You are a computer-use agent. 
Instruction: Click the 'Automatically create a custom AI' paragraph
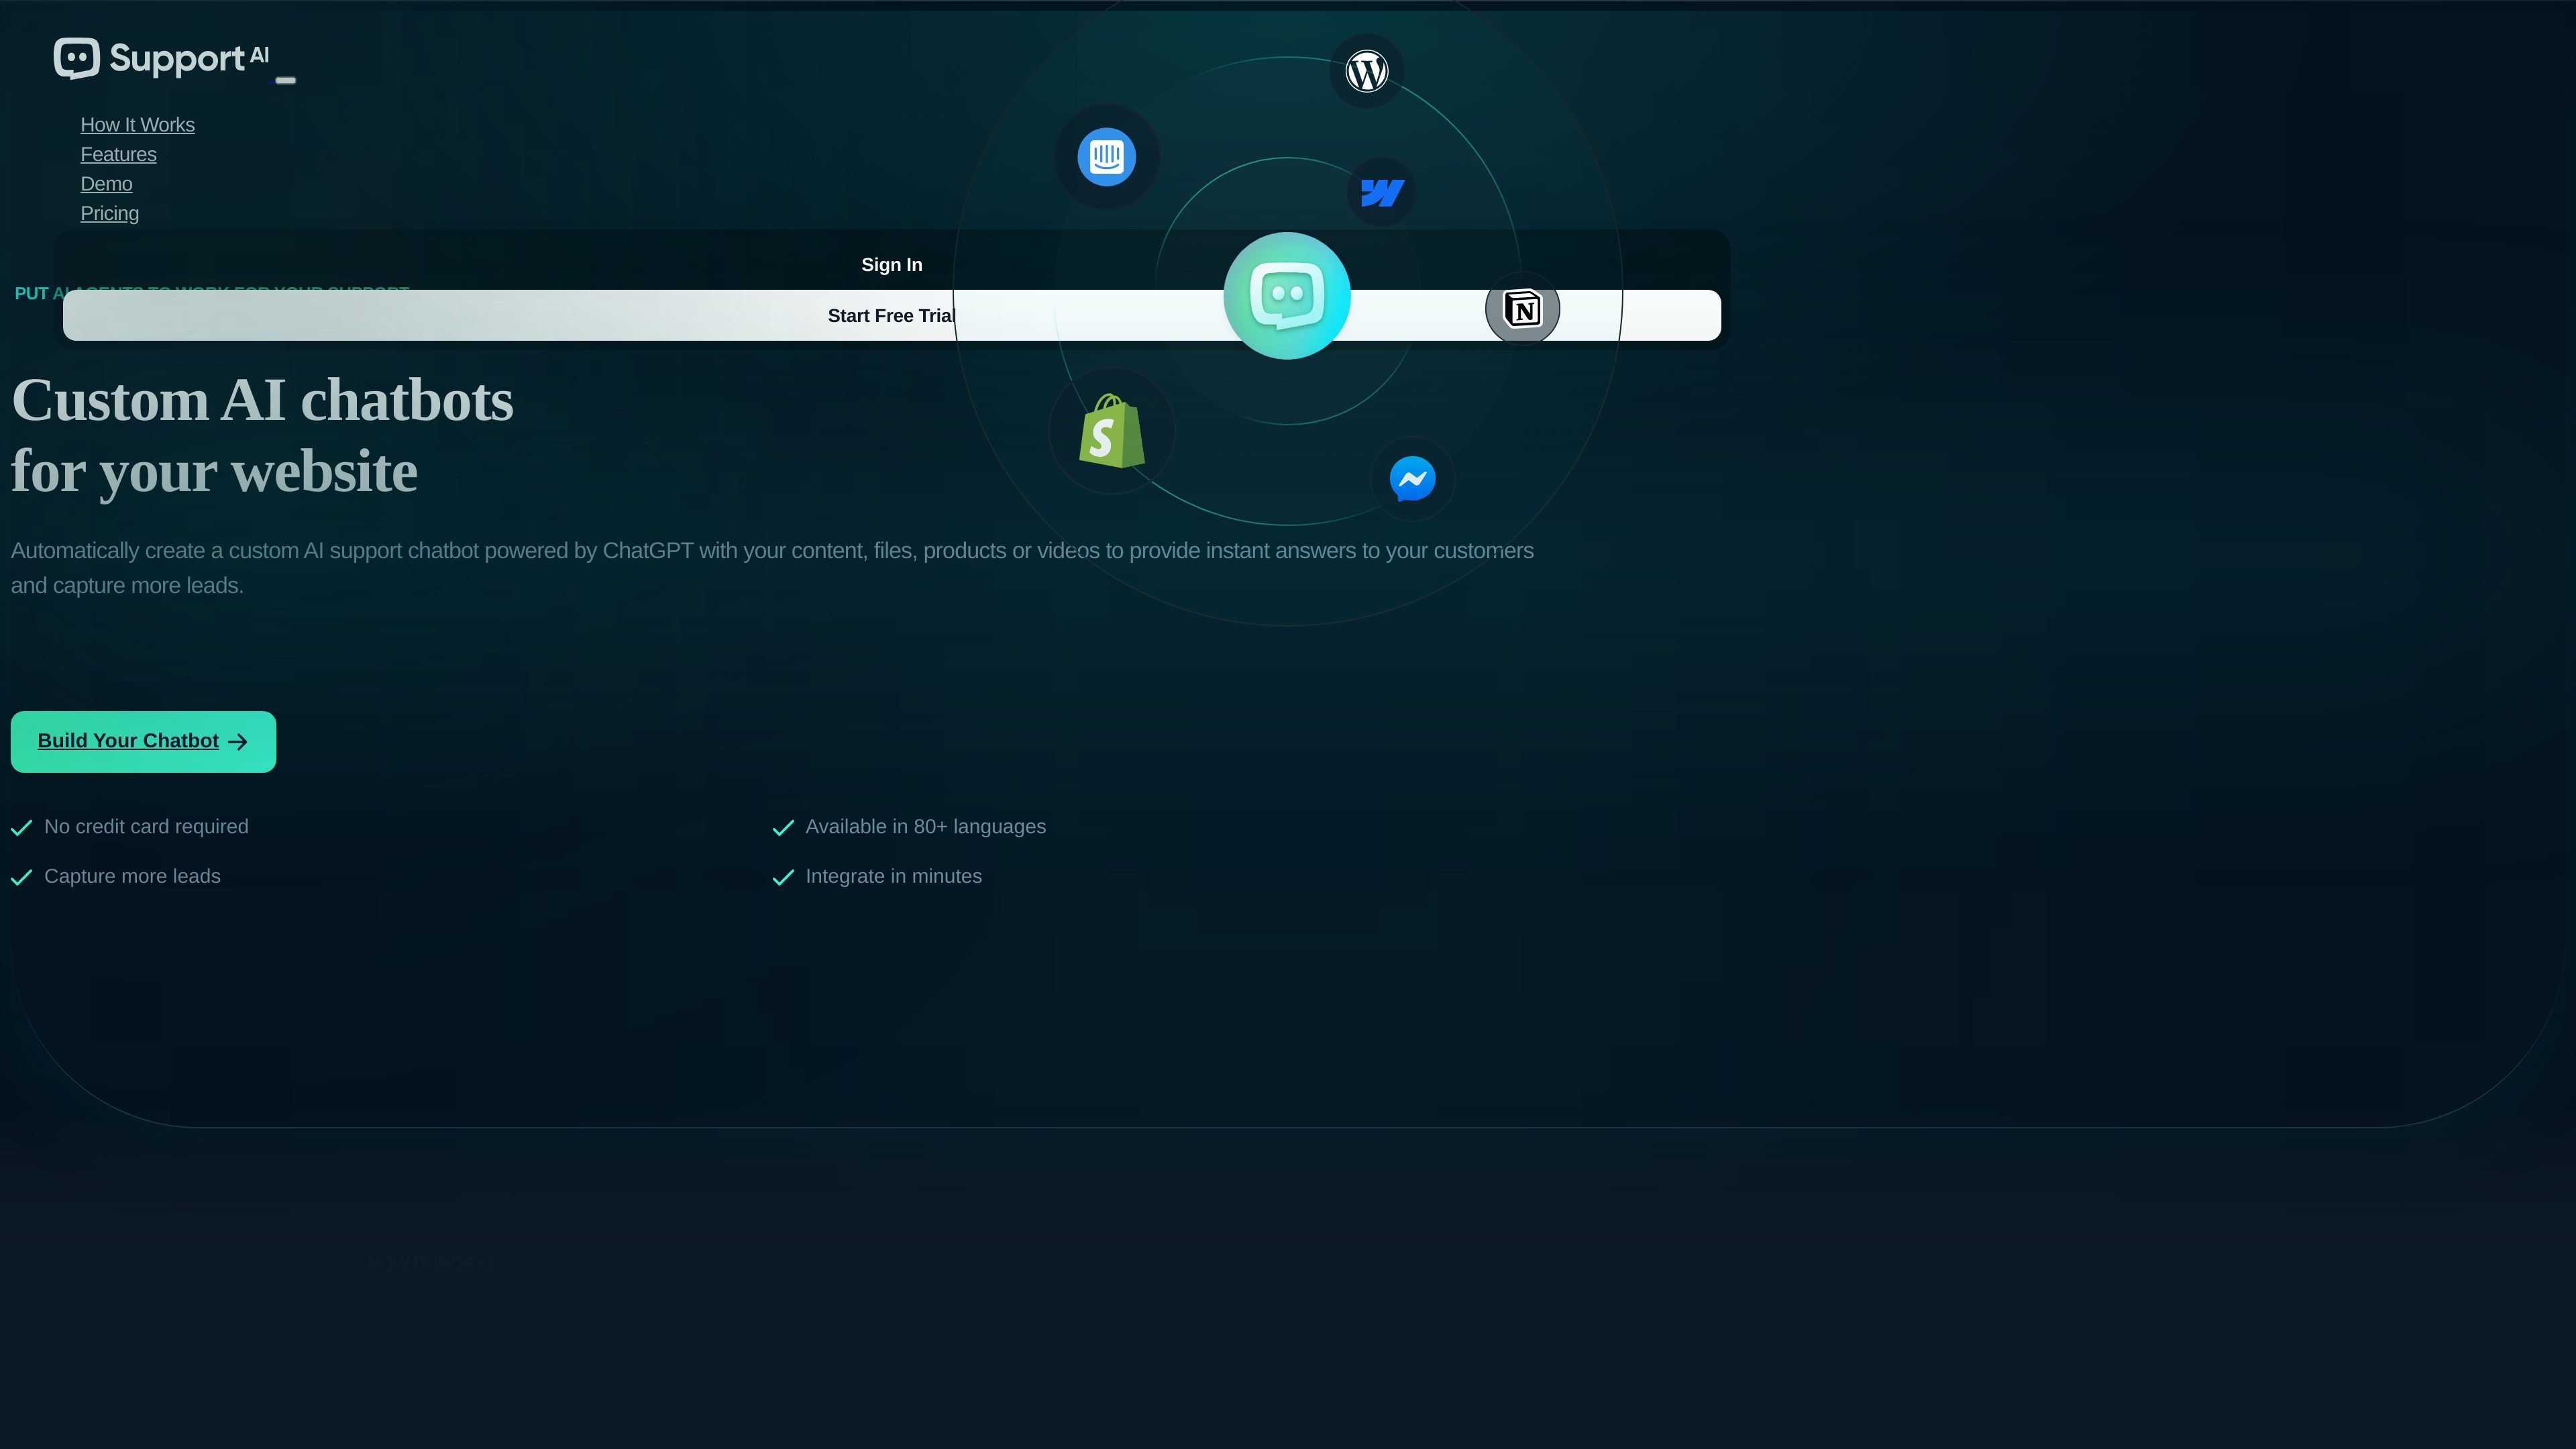coord(772,568)
